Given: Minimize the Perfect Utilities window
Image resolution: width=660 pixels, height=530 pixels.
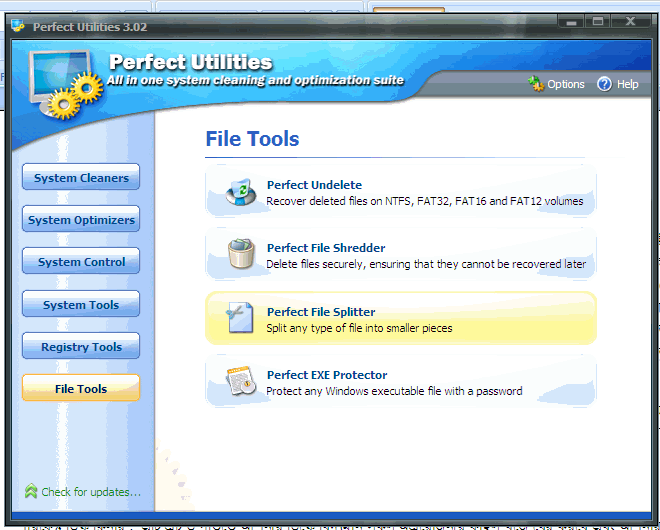Looking at the screenshot, I should pyautogui.click(x=571, y=22).
